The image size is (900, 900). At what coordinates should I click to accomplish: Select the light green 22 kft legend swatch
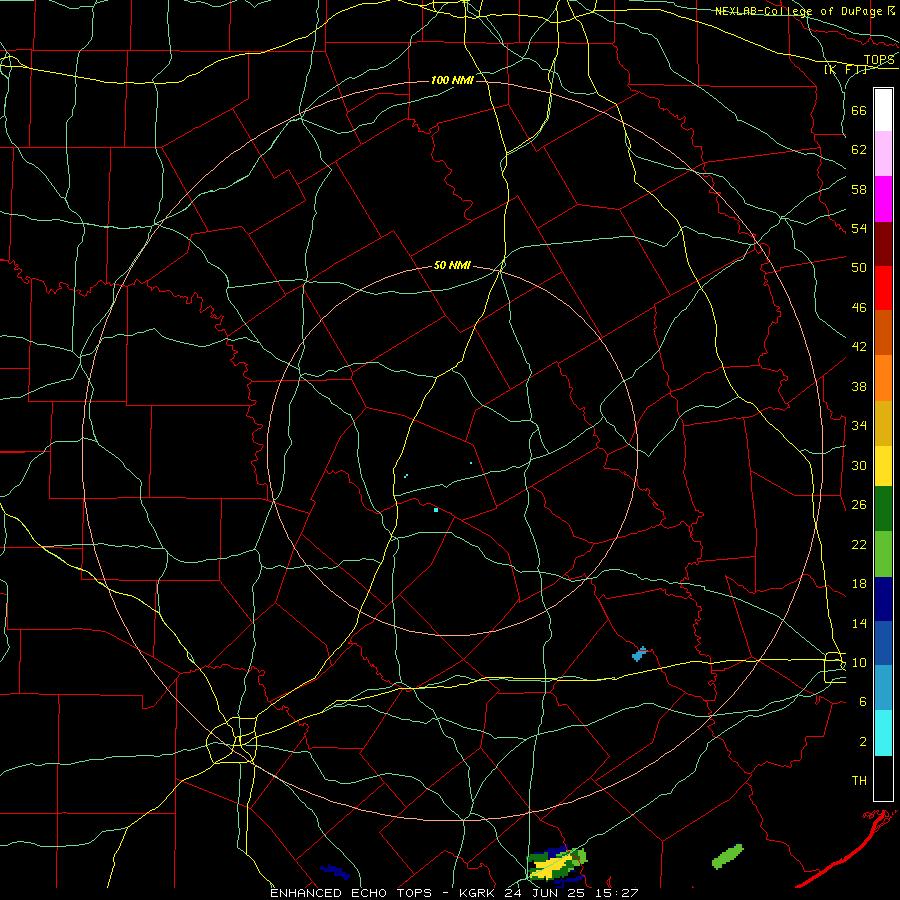click(x=883, y=554)
